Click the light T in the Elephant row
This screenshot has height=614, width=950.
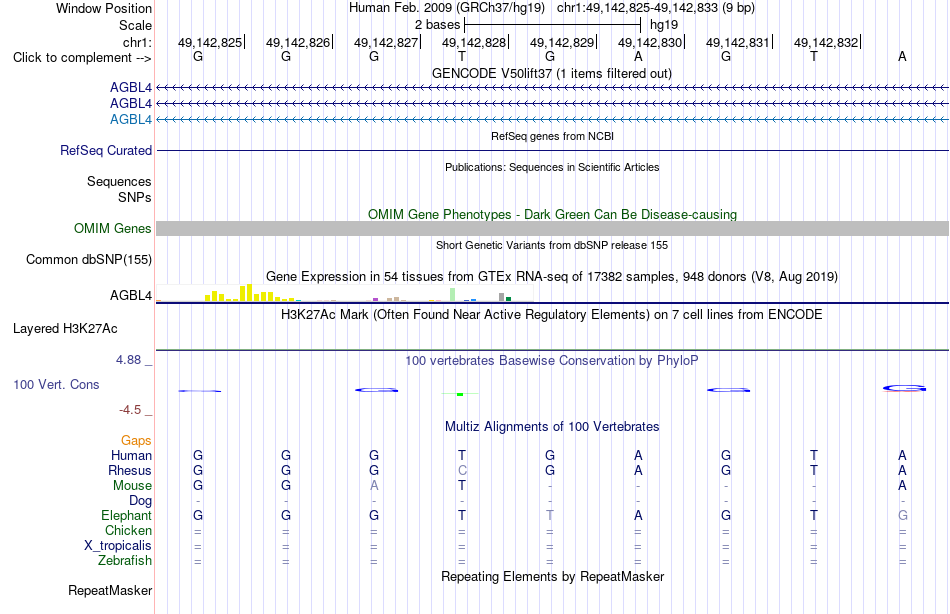click(550, 515)
